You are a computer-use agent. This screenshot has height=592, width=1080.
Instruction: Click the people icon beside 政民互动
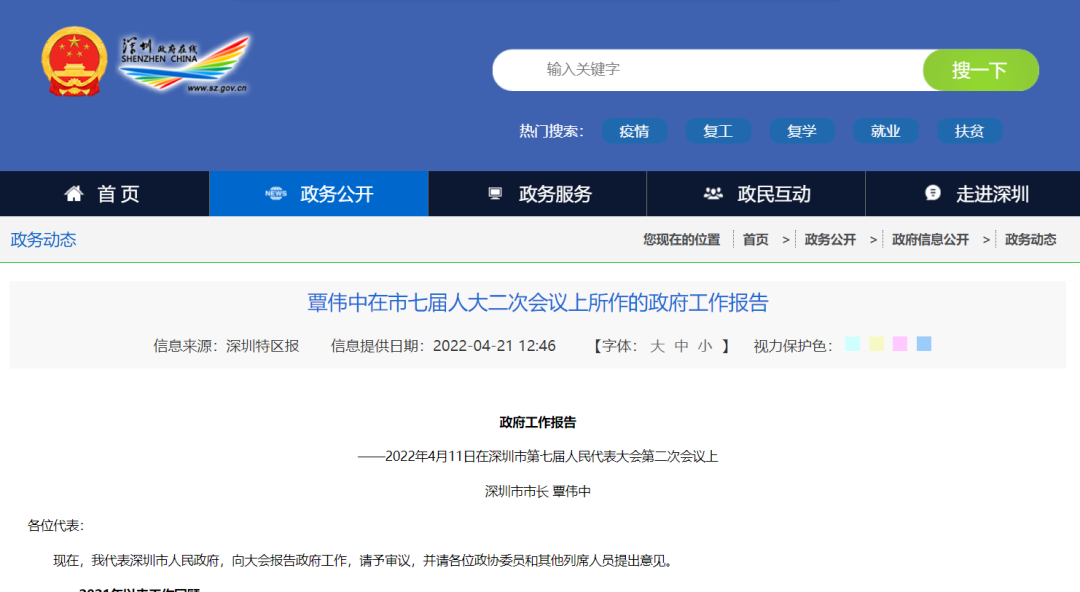click(712, 193)
